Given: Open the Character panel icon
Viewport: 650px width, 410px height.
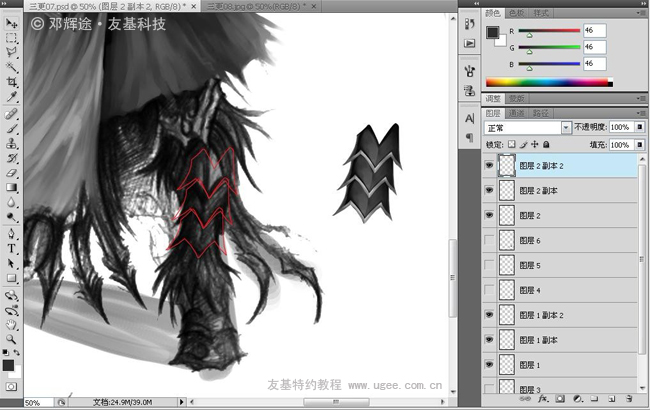Looking at the screenshot, I should pyautogui.click(x=470, y=118).
